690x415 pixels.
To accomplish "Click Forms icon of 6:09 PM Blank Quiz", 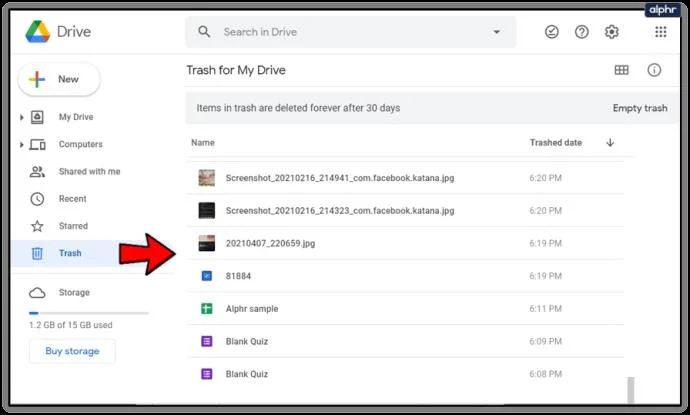I will point(207,341).
